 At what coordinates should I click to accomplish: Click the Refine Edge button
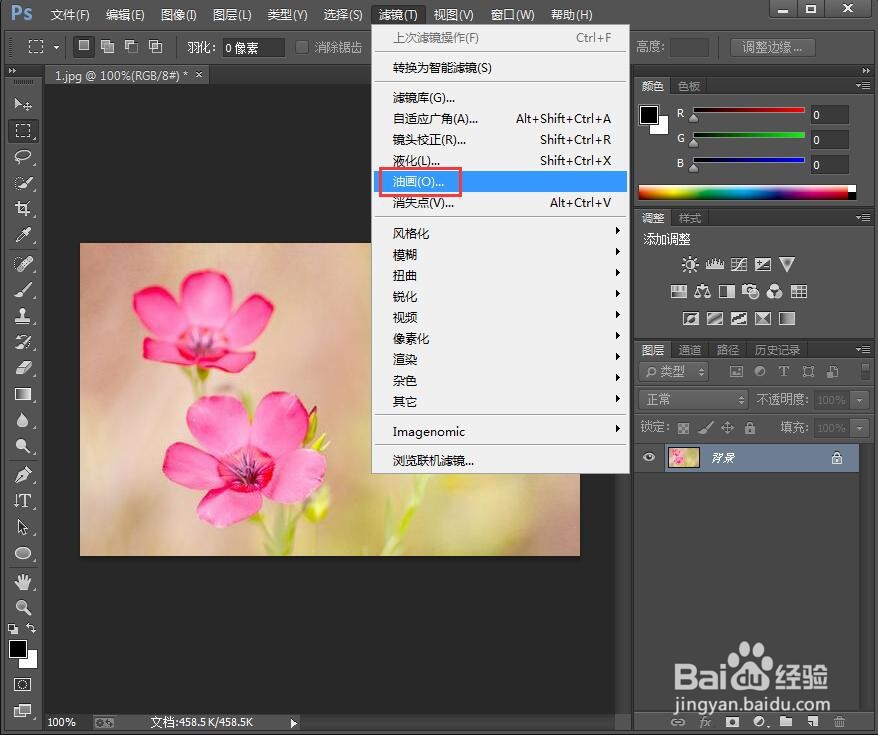(x=772, y=47)
